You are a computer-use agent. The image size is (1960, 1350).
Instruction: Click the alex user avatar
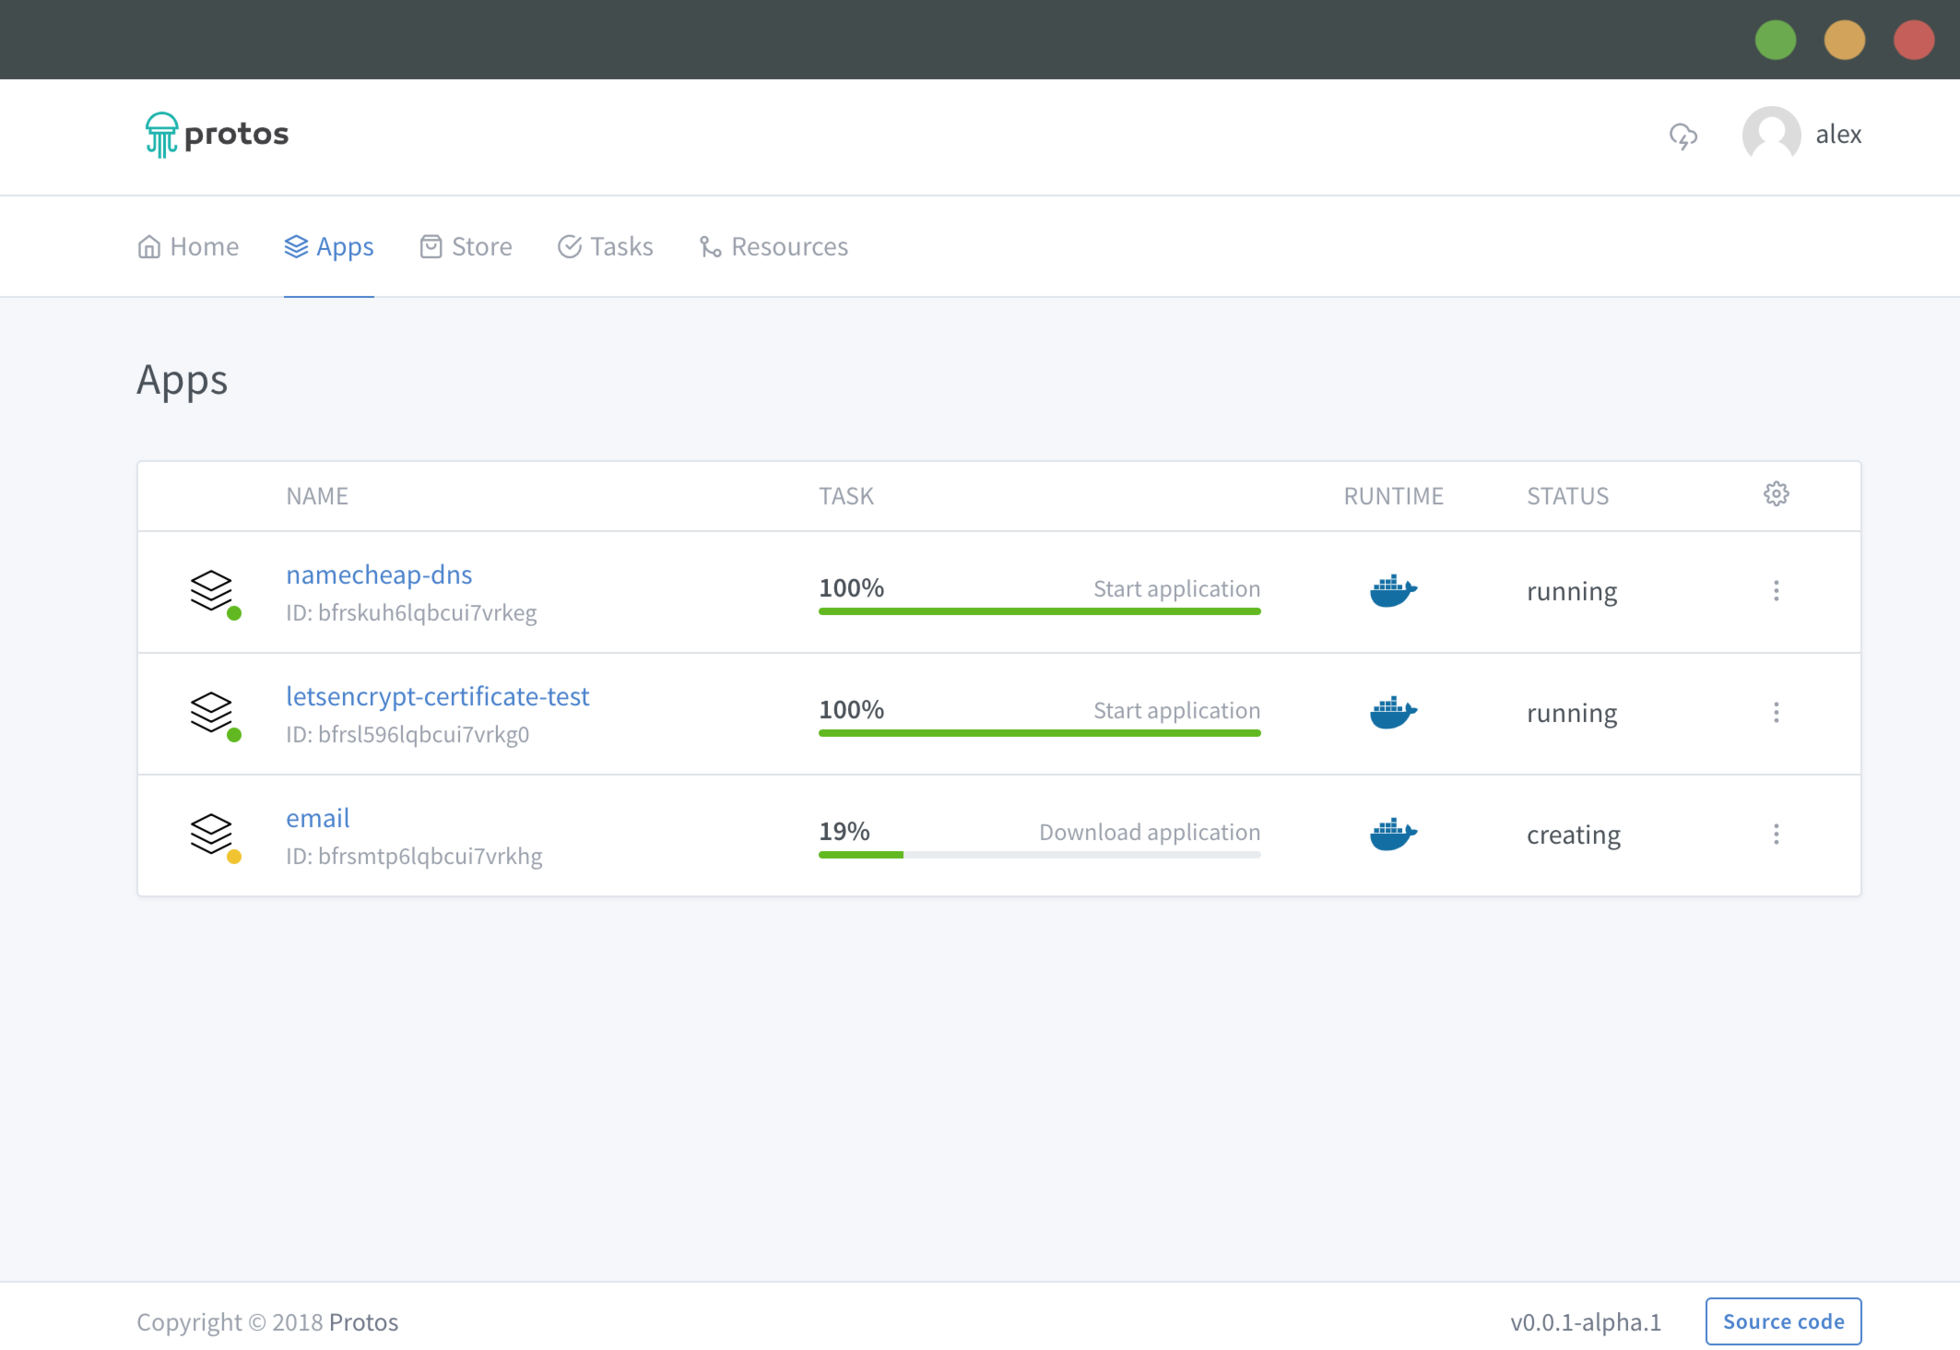[x=1771, y=135]
